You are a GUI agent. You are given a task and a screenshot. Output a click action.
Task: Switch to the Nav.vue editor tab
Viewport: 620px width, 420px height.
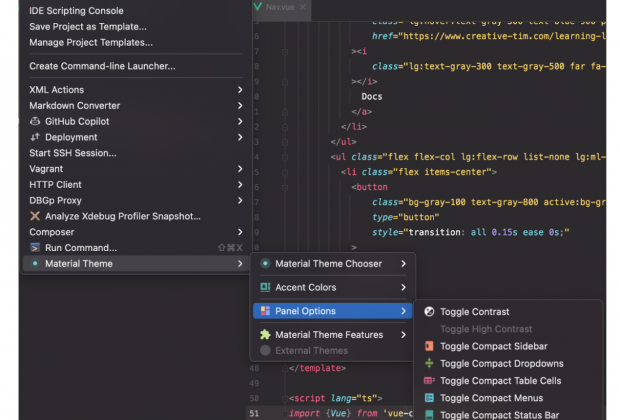(280, 7)
